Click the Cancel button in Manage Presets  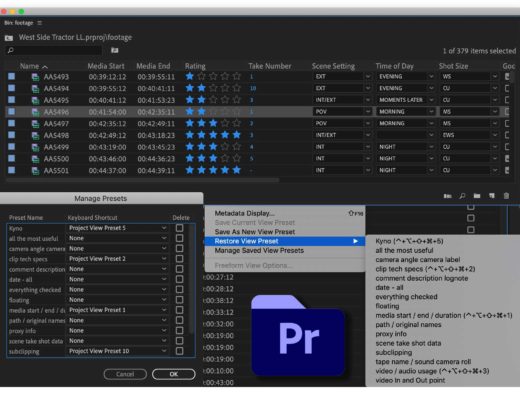pos(125,374)
